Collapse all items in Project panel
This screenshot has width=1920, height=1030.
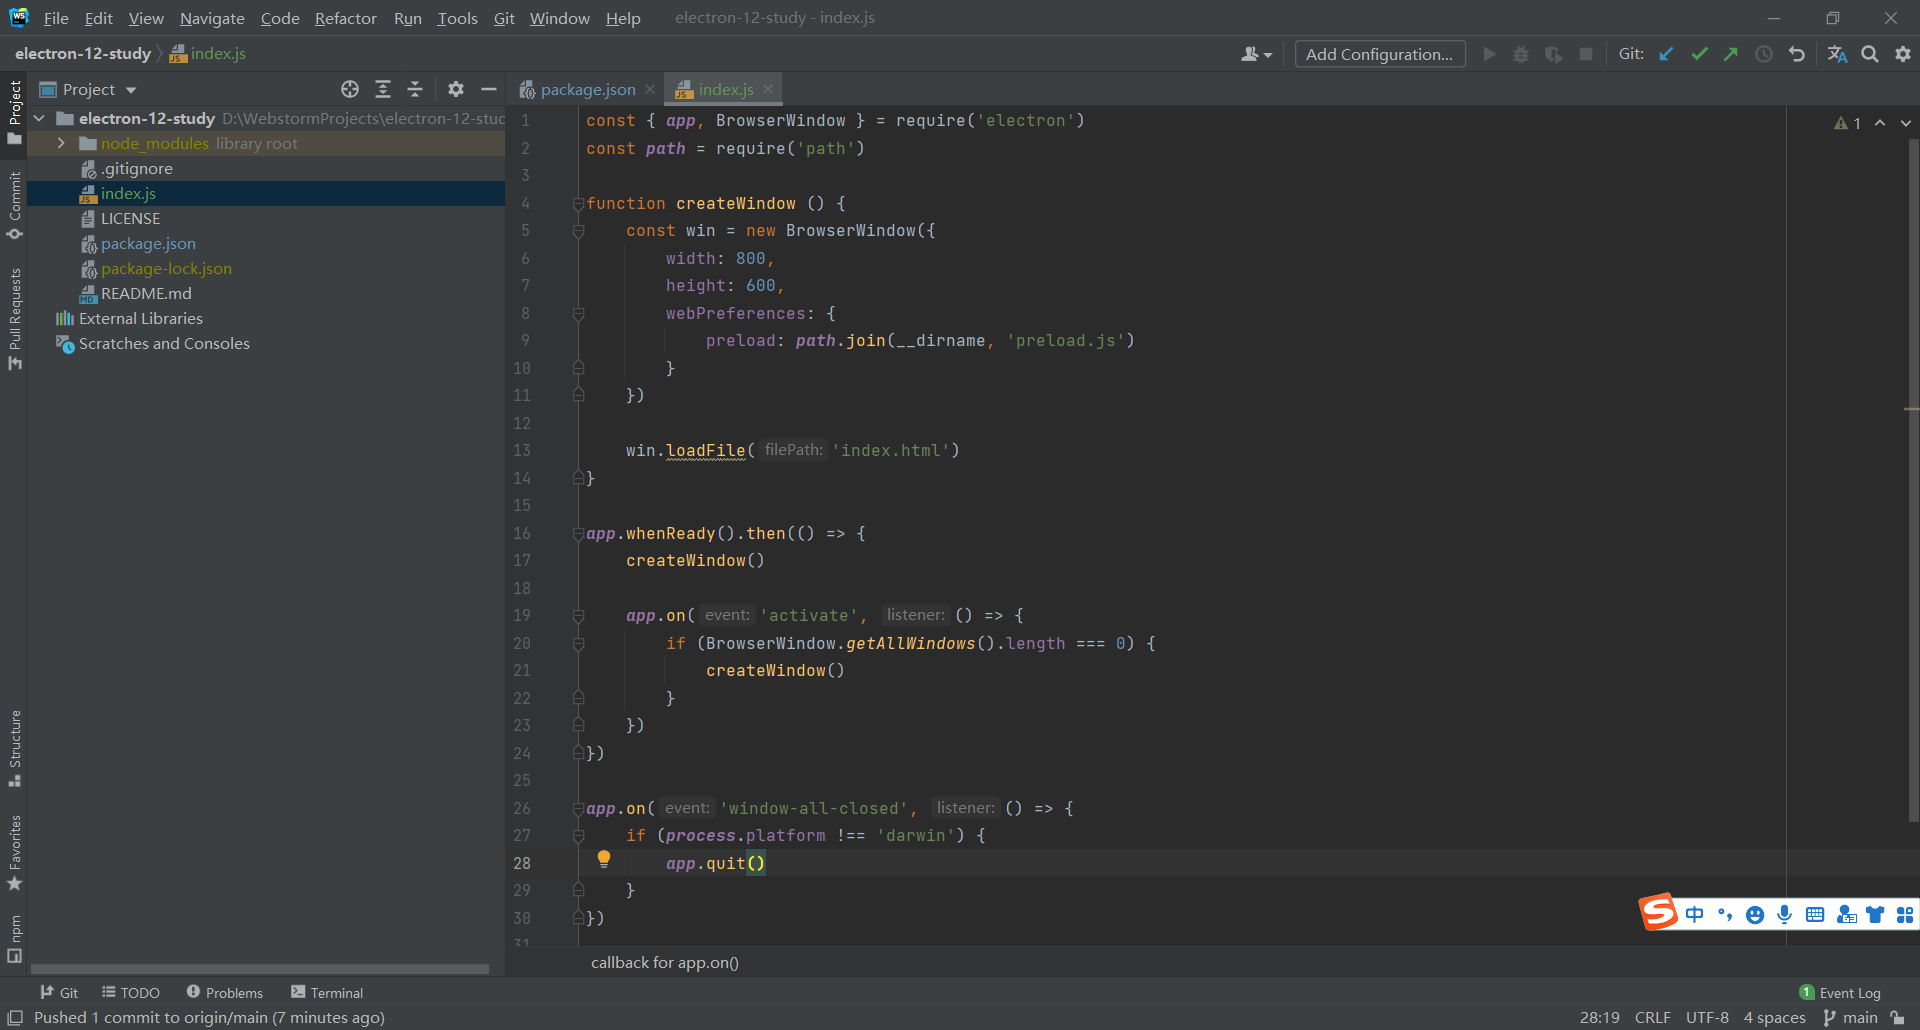415,89
